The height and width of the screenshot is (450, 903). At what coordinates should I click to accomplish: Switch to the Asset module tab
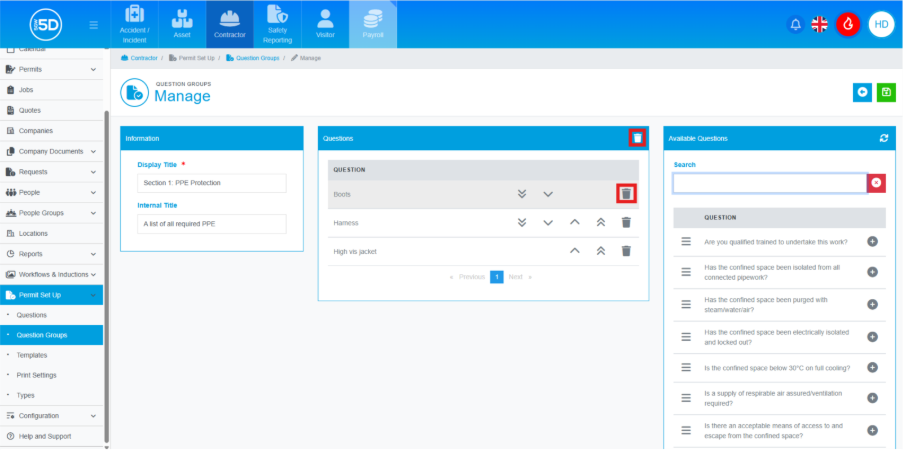click(x=181, y=25)
